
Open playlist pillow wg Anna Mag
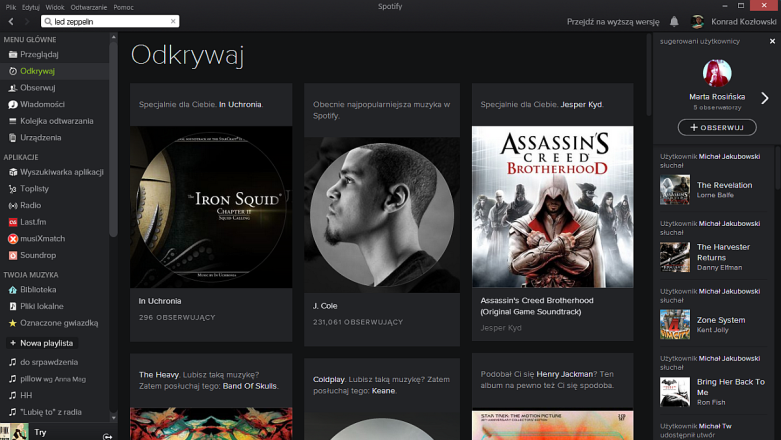[x=55, y=379]
